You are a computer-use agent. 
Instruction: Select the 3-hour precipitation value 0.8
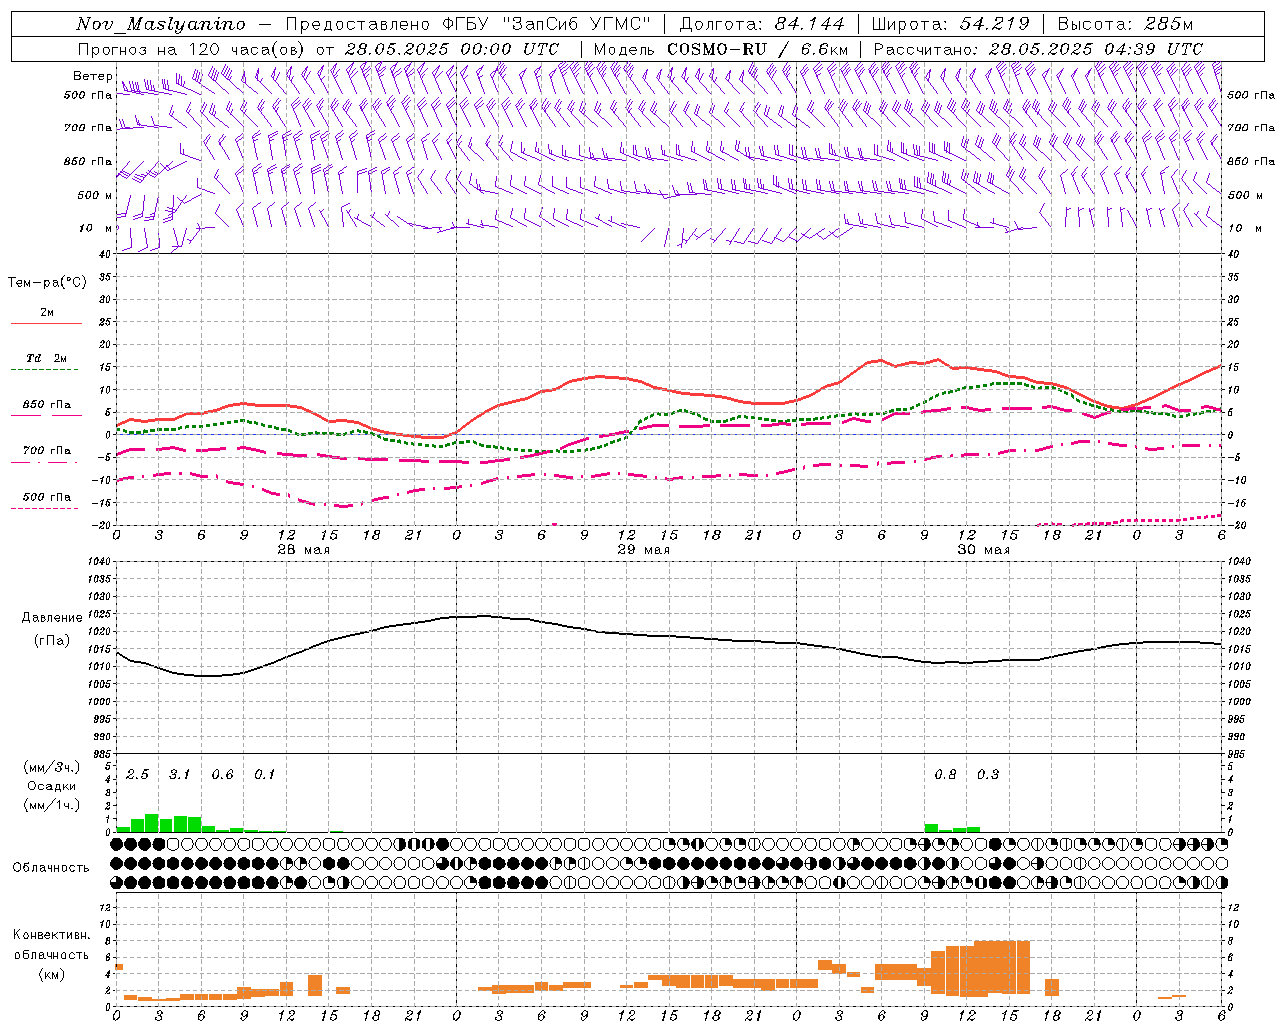[945, 775]
